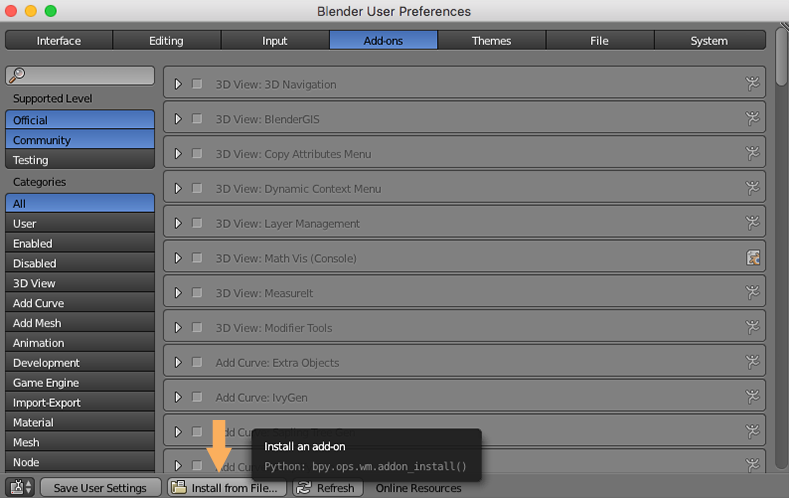789x498 pixels.
Task: Open the System tab
Action: (x=709, y=40)
